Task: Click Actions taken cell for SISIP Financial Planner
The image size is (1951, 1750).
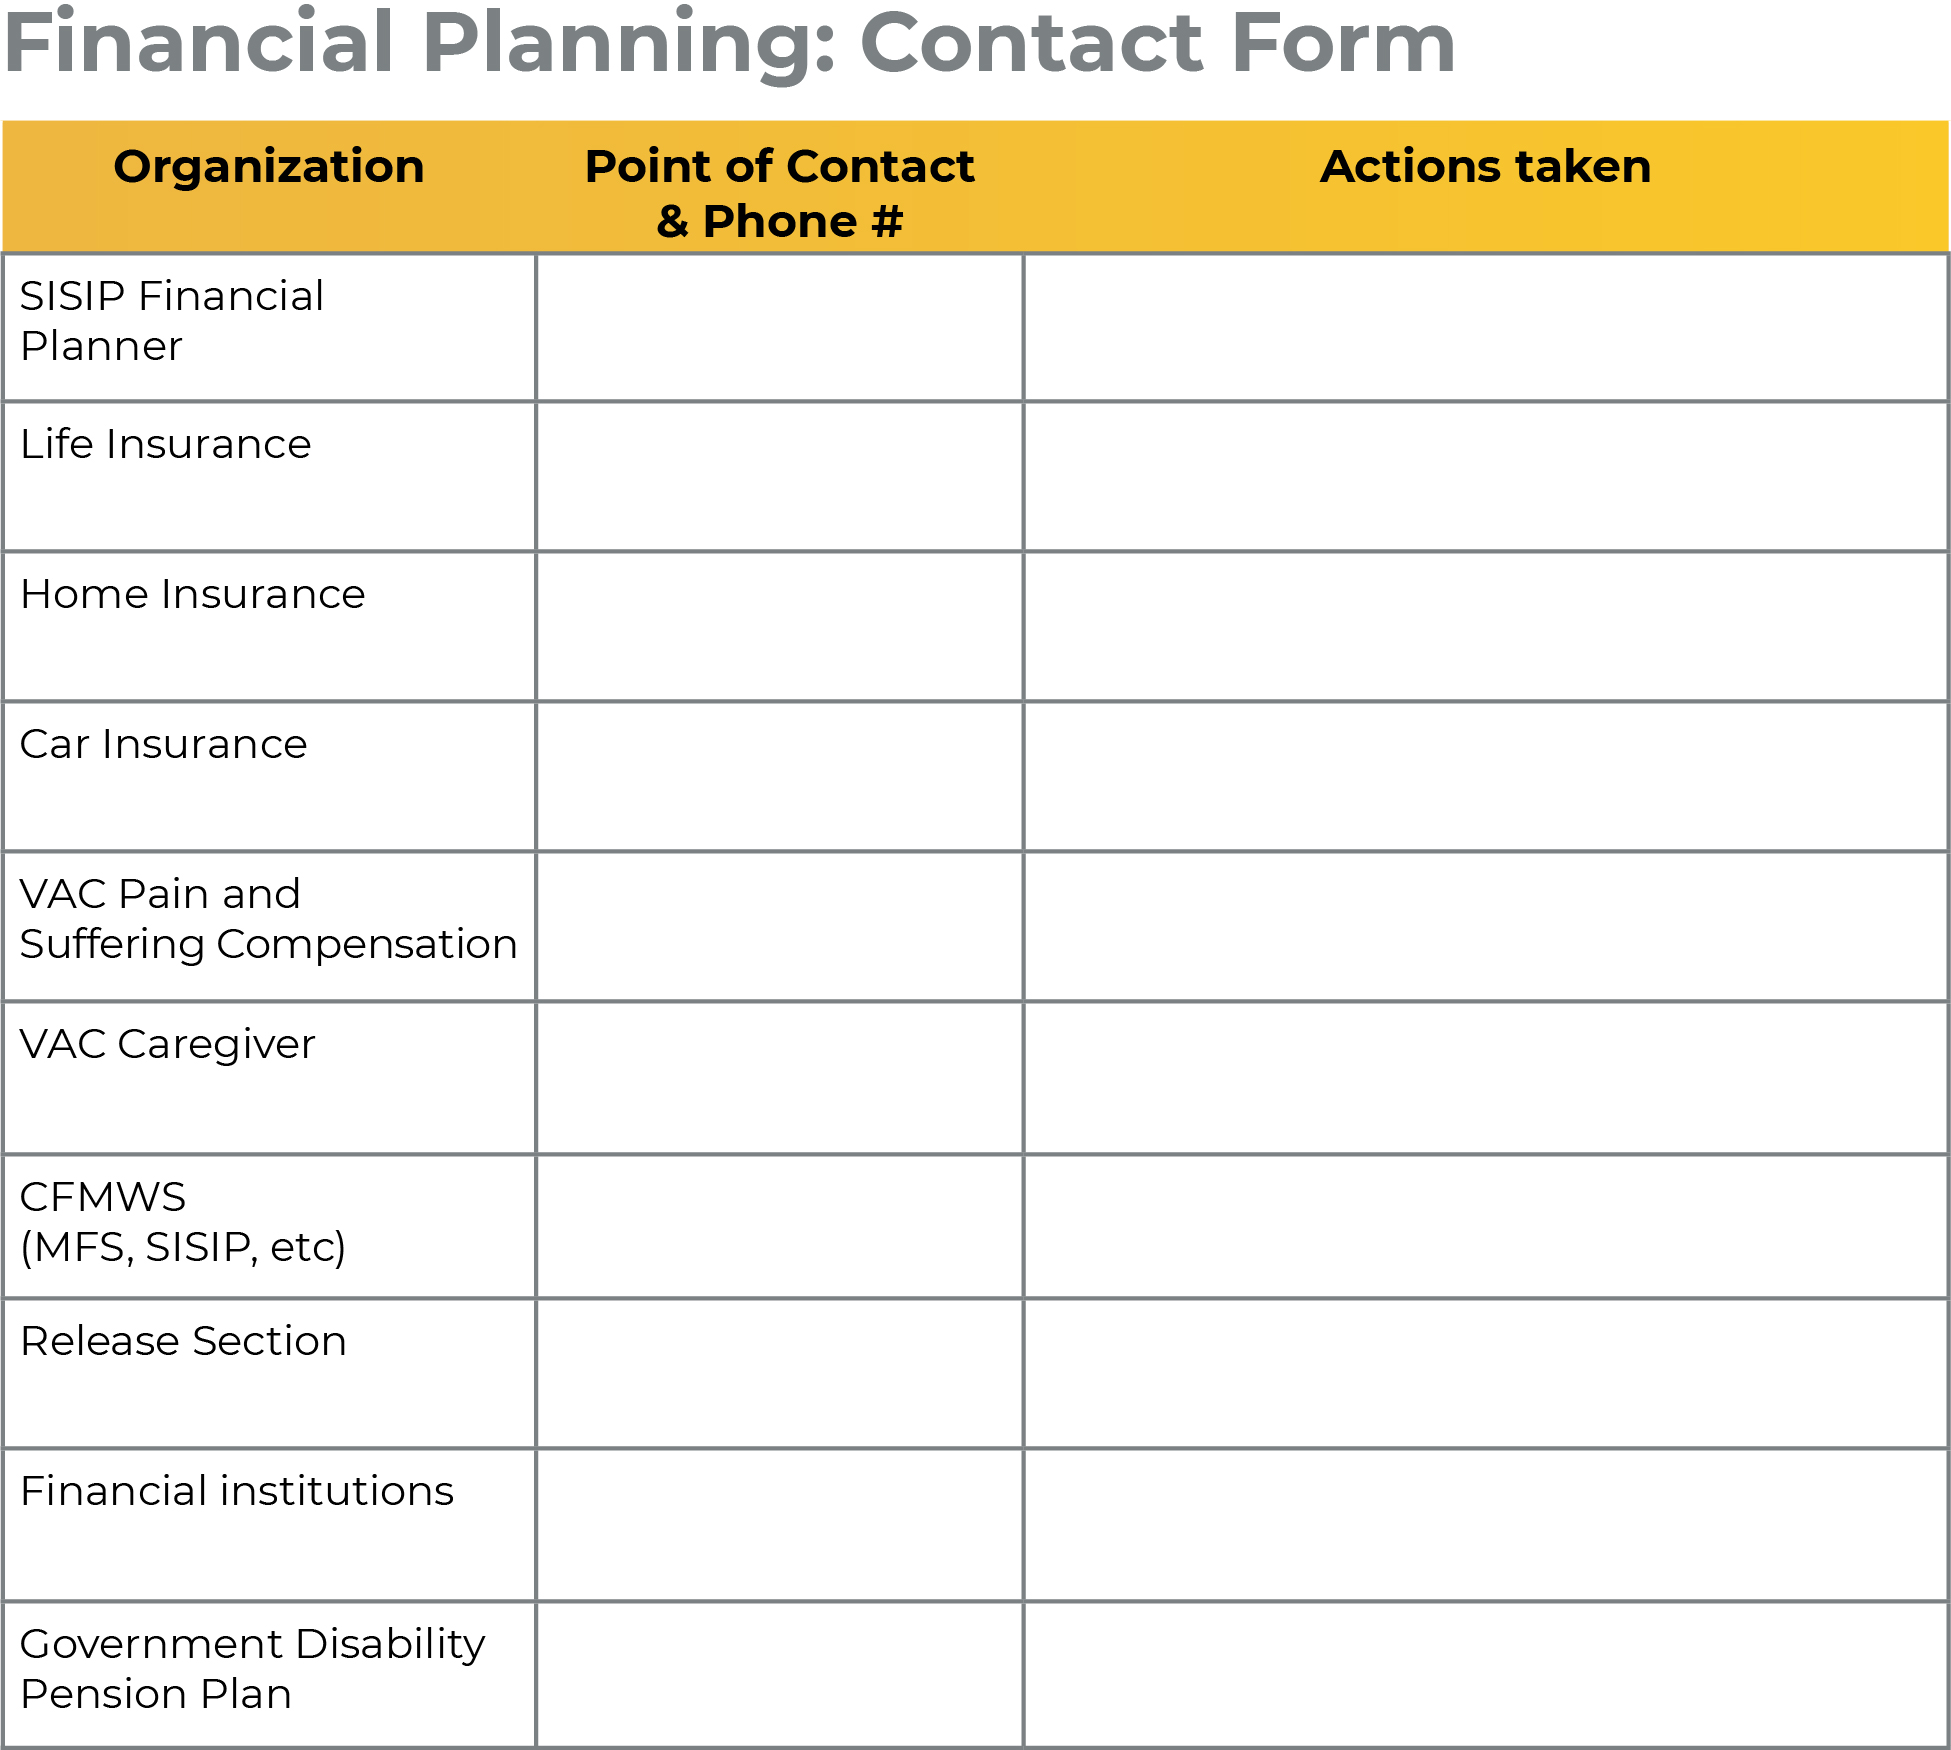Action: click(x=1485, y=328)
